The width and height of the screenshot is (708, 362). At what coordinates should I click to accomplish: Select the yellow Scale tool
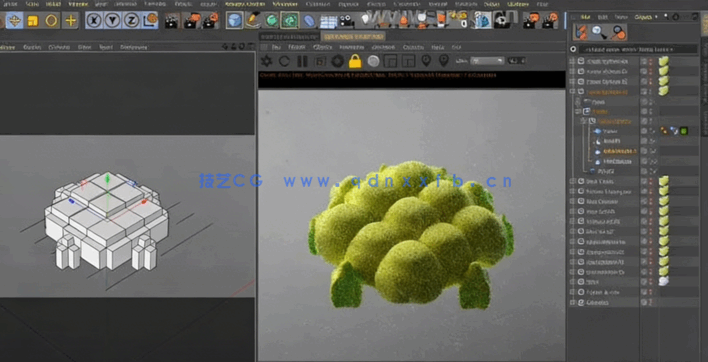tap(33, 21)
